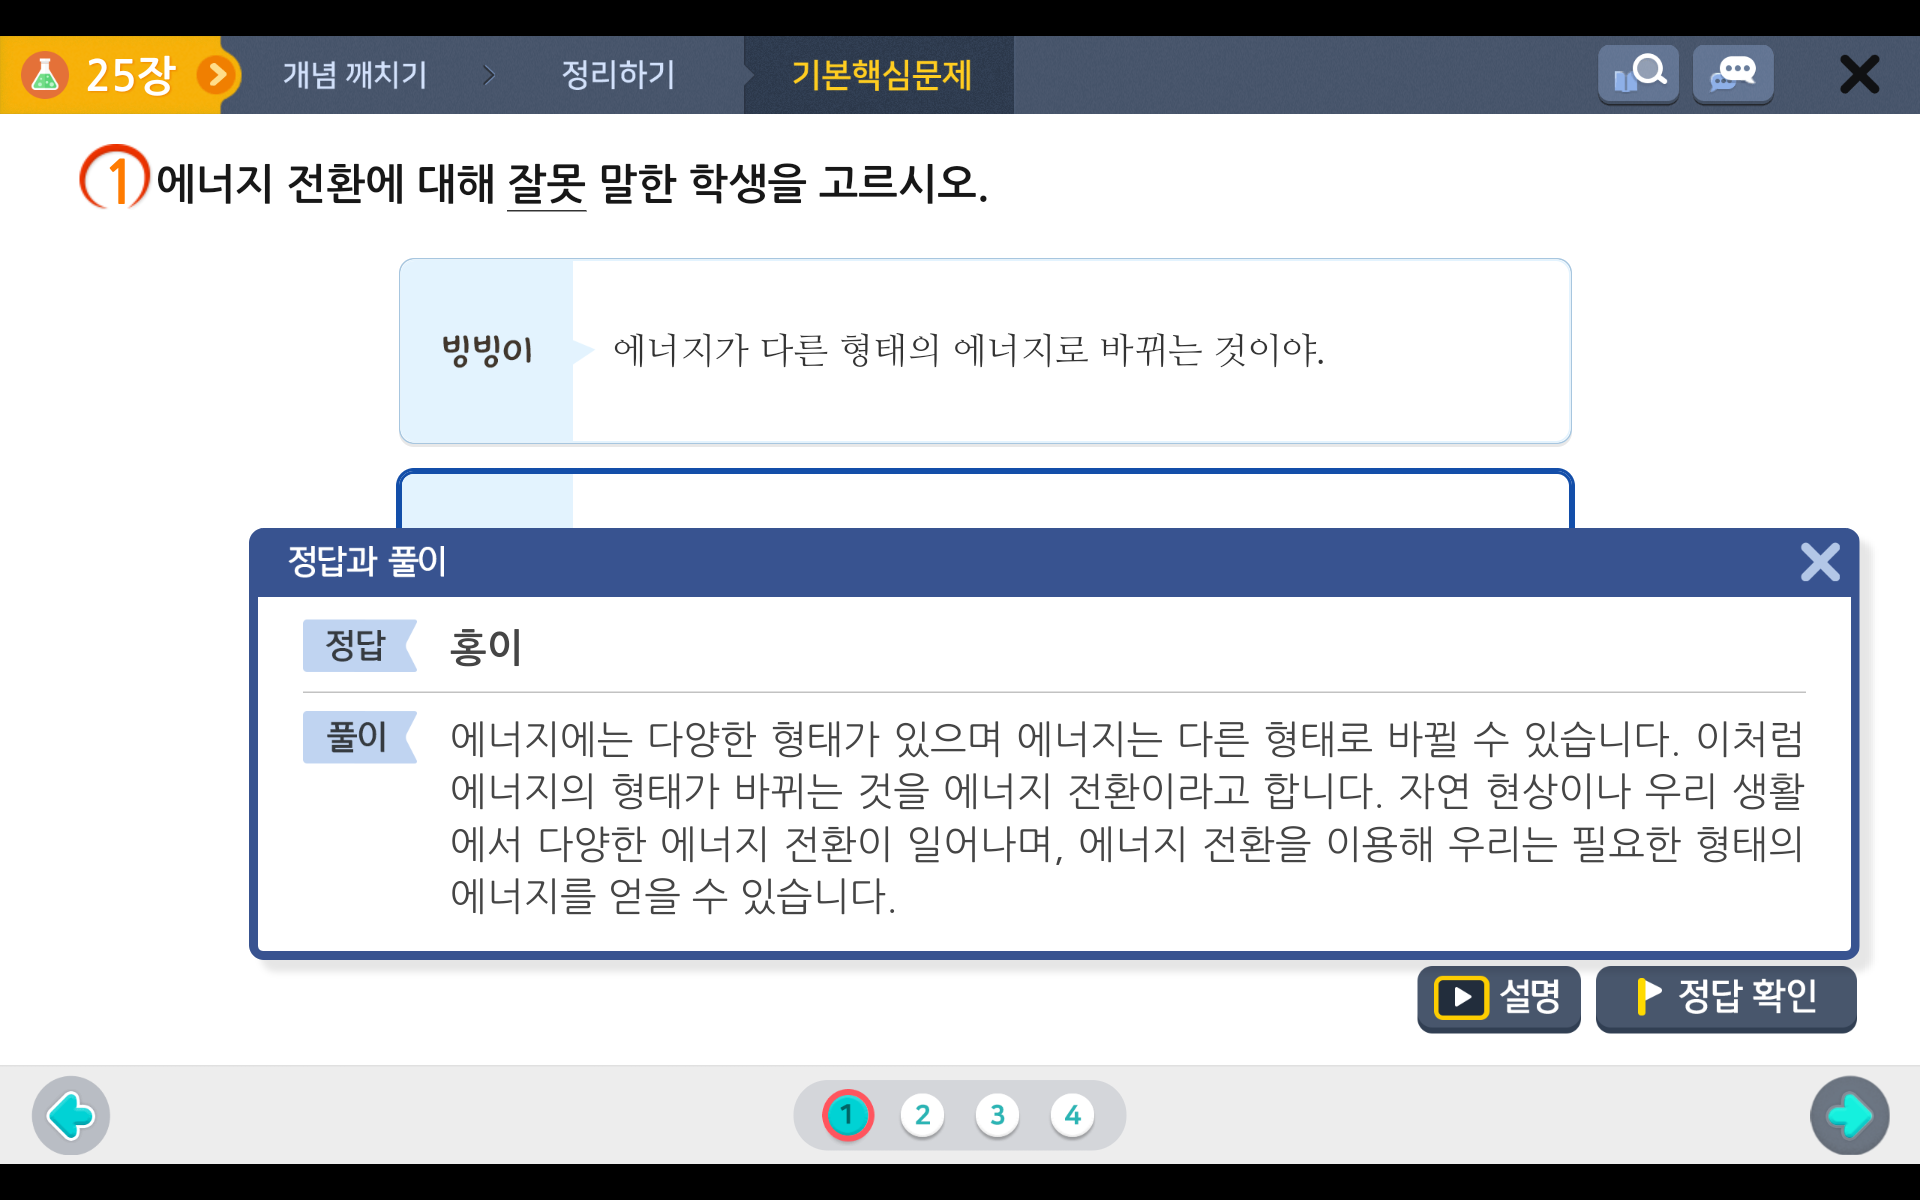Open the magnifier search icon in header

(1637, 74)
